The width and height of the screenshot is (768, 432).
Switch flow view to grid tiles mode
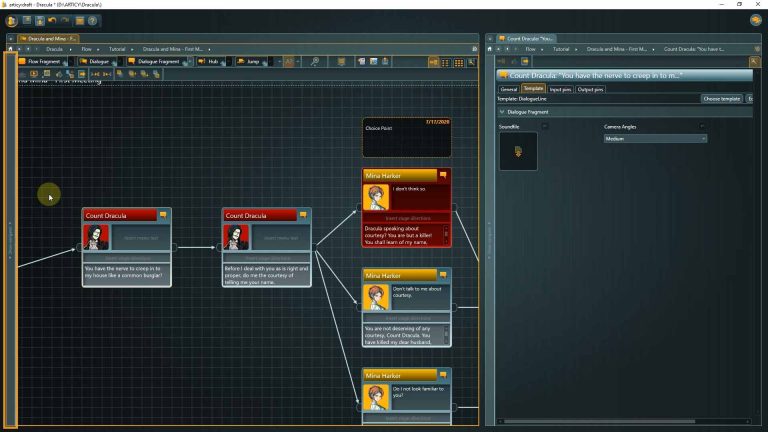click(458, 62)
